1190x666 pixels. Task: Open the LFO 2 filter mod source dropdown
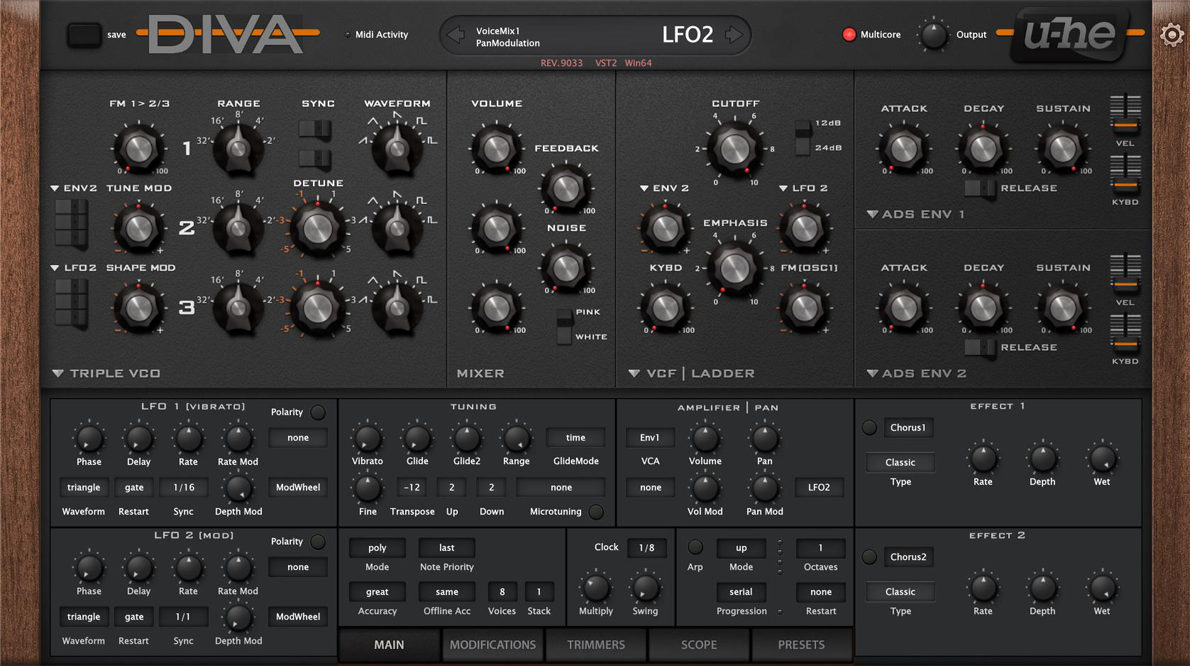[803, 188]
